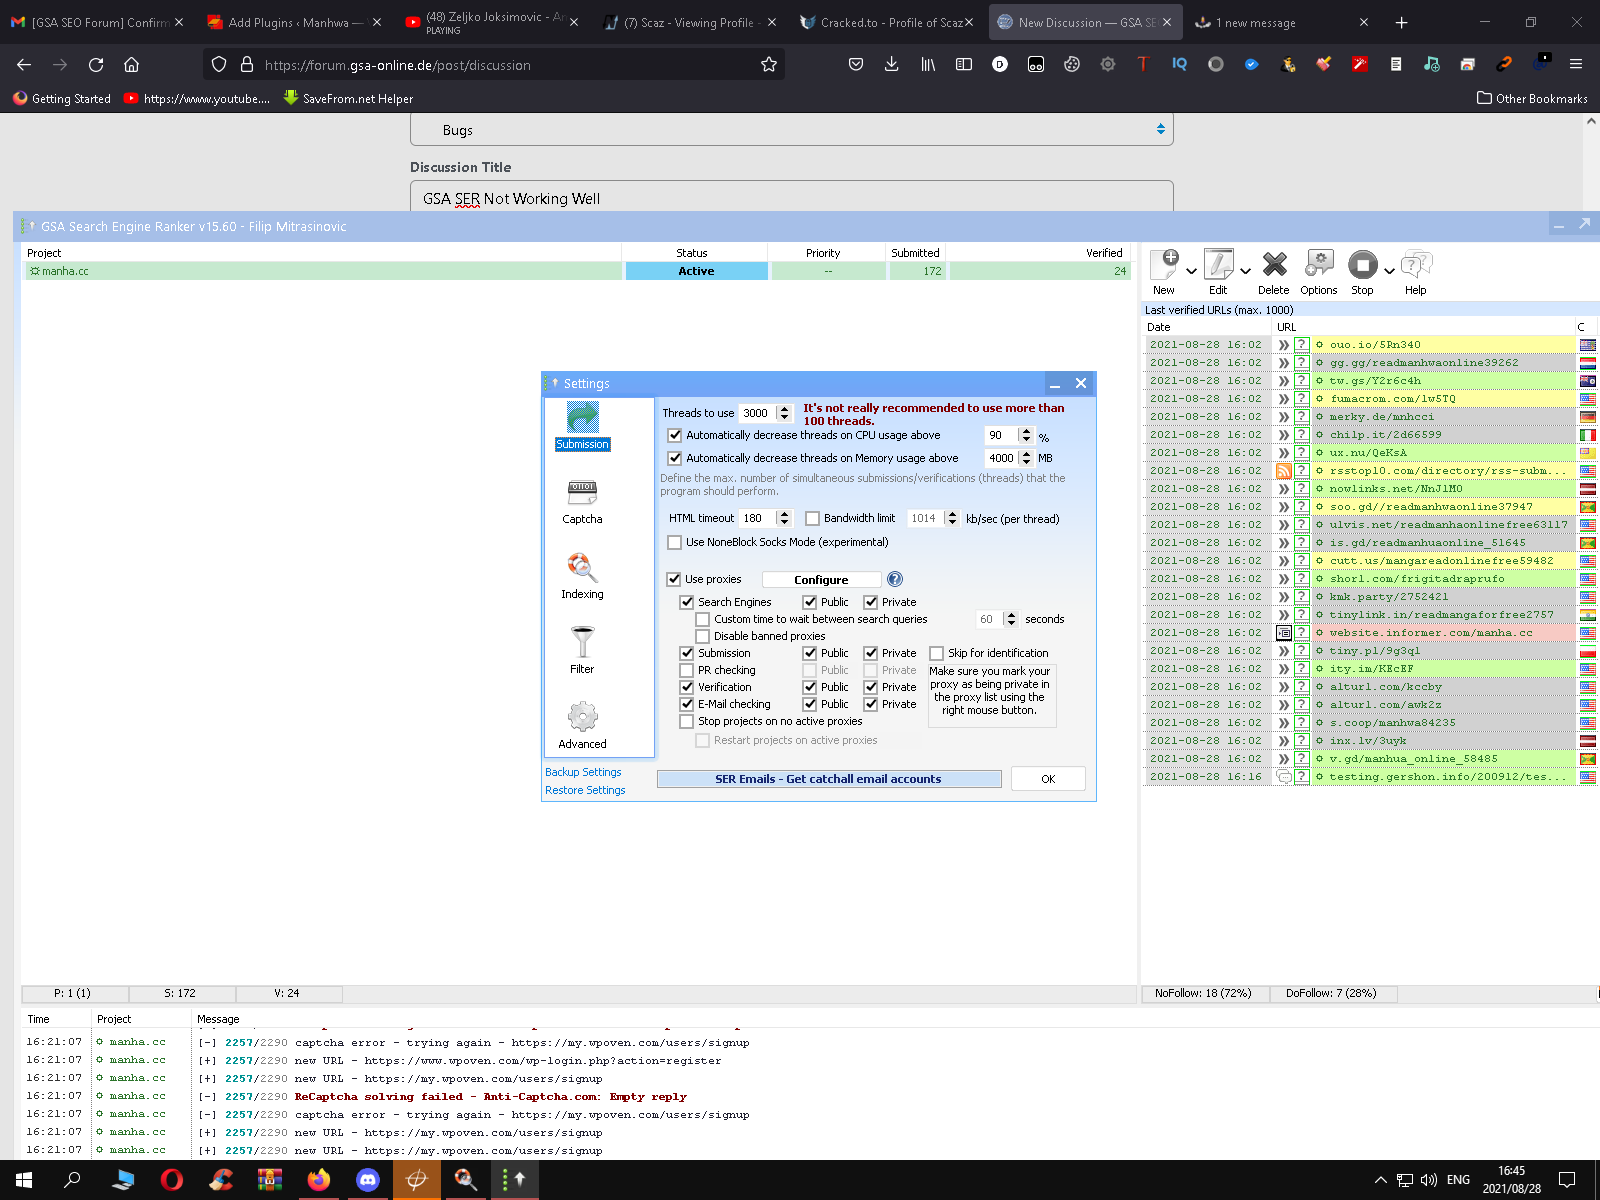
Task: Enable the Bandwidth limit checkbox
Action: point(813,518)
